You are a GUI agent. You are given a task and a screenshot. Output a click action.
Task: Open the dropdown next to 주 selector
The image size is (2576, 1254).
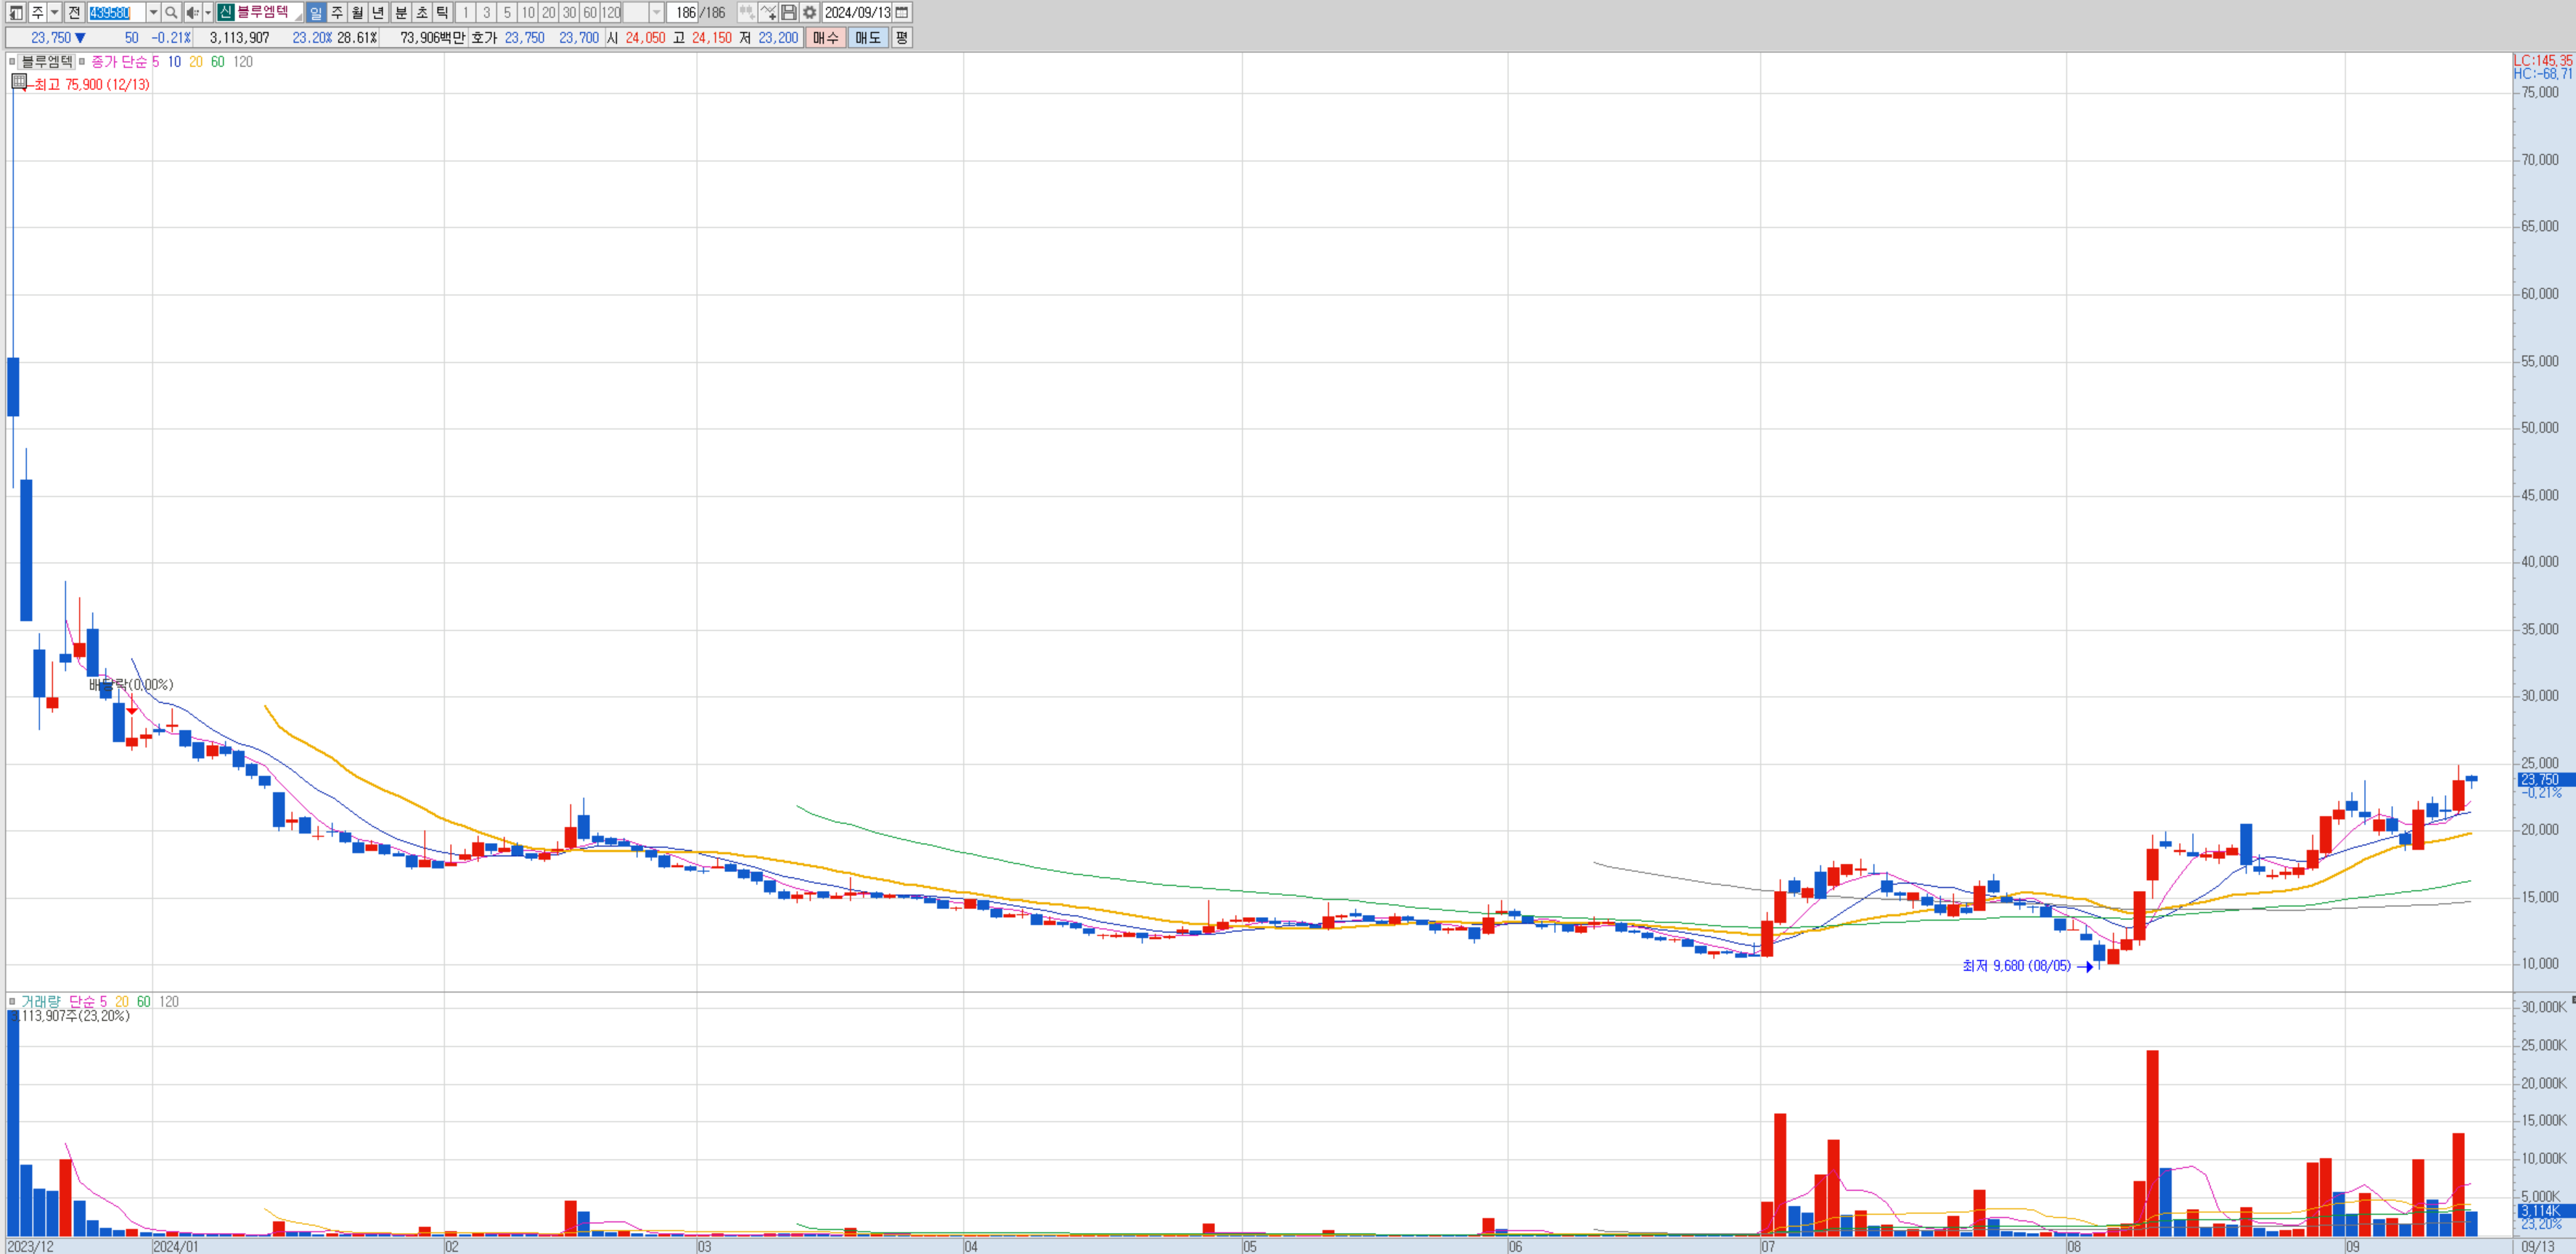click(55, 12)
